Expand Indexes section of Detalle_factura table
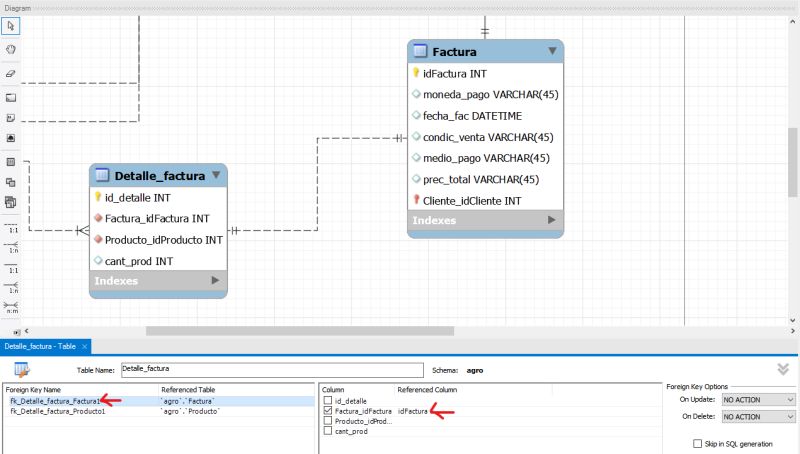The height and width of the screenshot is (454, 800). (x=215, y=280)
